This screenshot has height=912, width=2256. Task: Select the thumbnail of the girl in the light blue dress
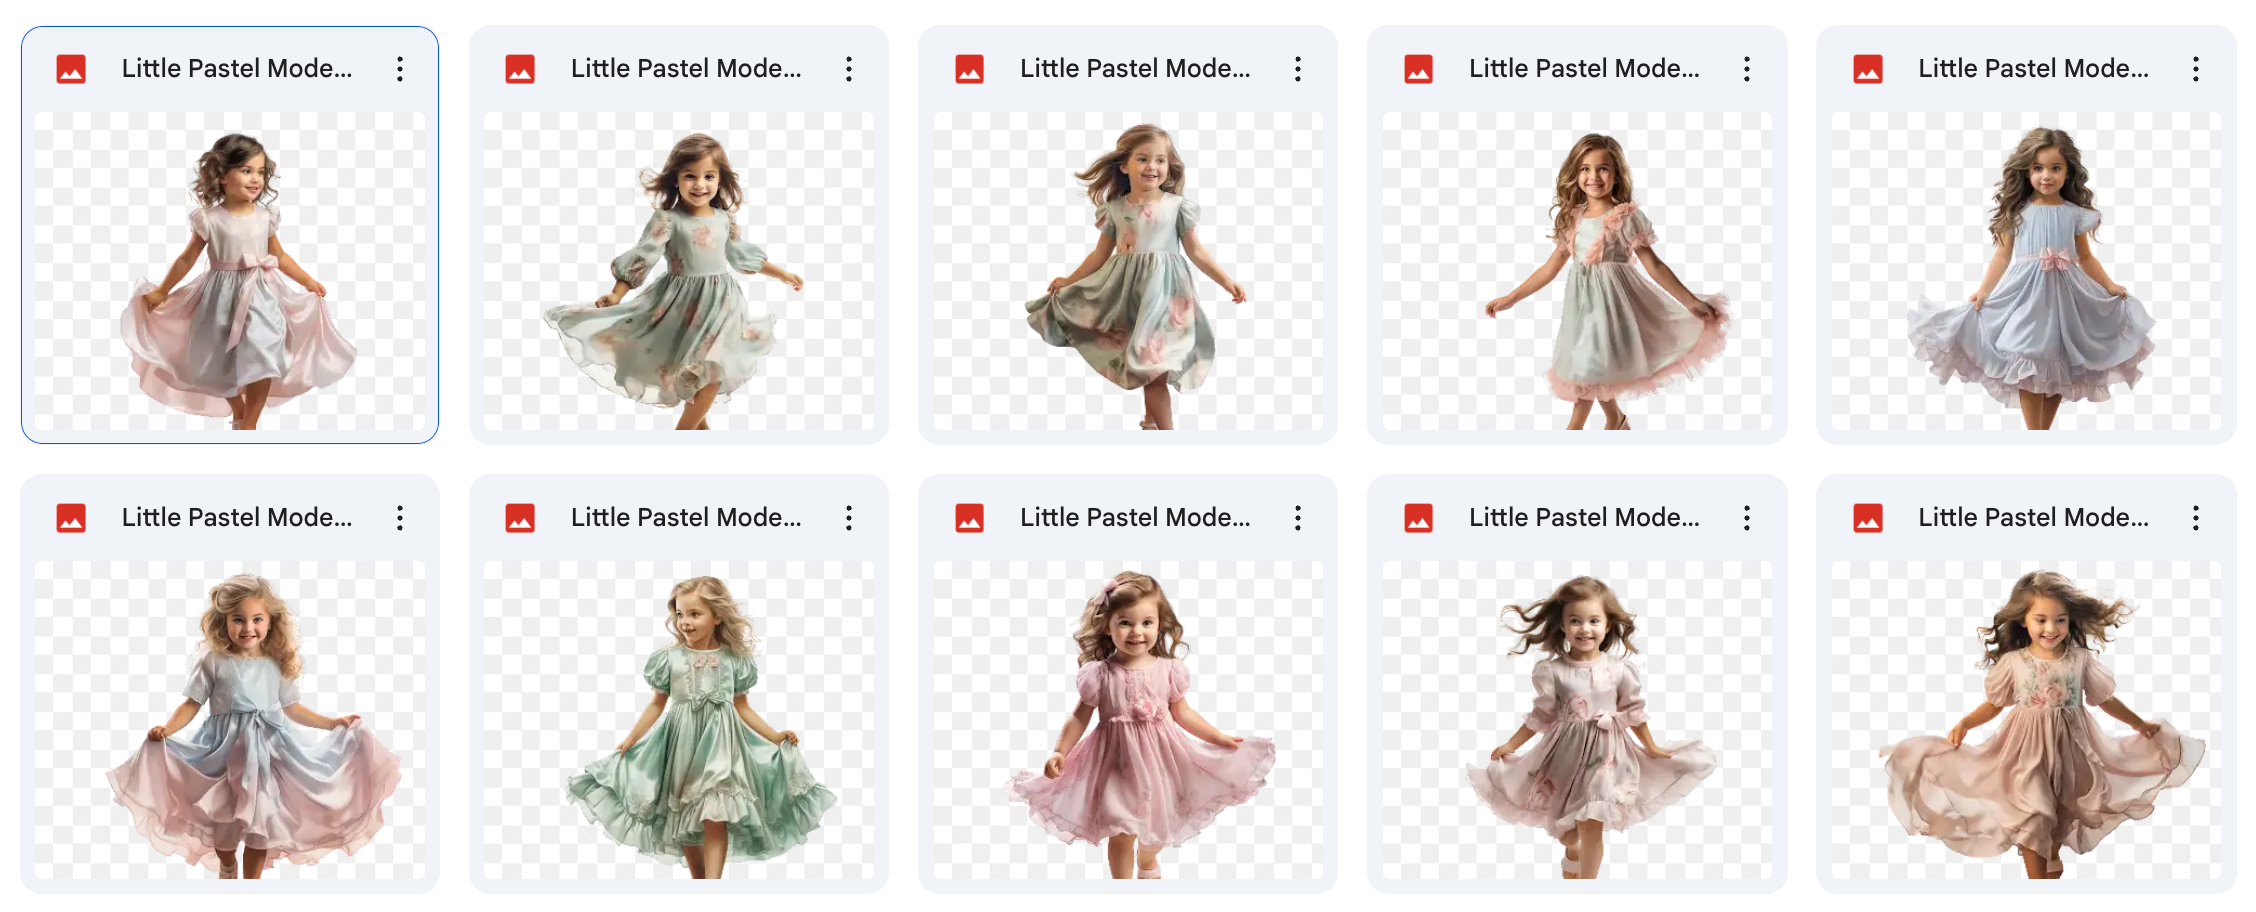coord(2026,271)
